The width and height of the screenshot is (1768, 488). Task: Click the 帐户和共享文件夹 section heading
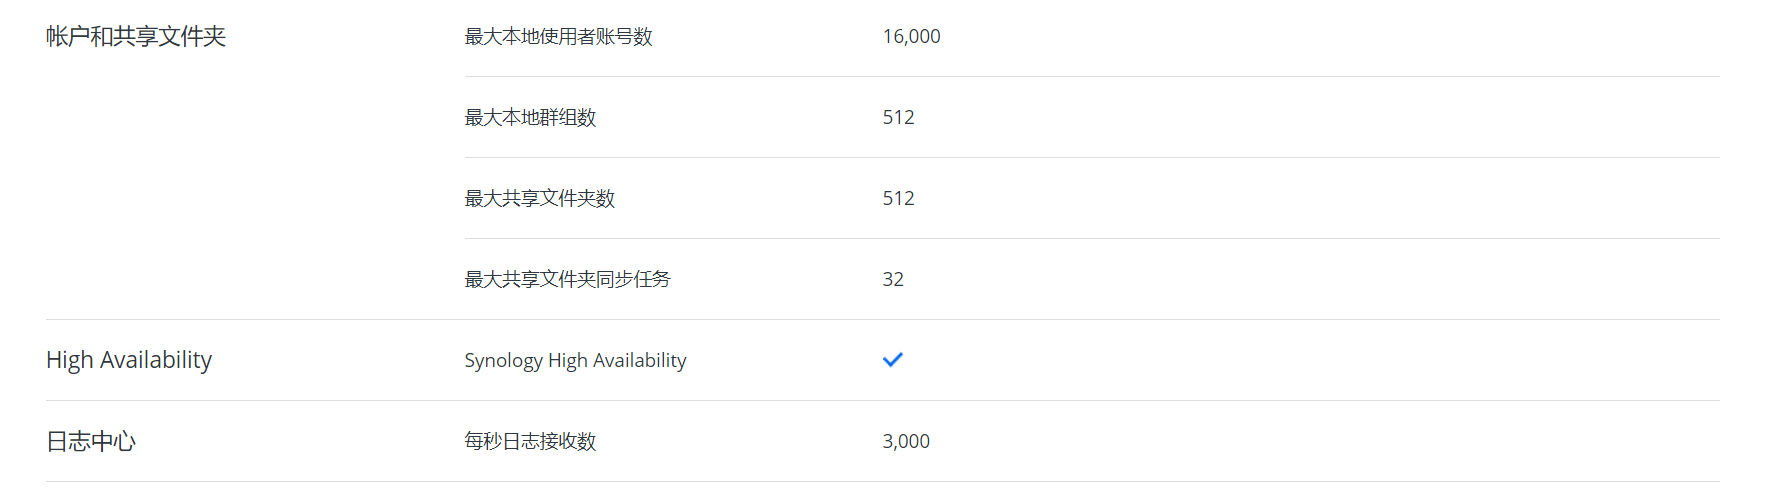point(136,37)
